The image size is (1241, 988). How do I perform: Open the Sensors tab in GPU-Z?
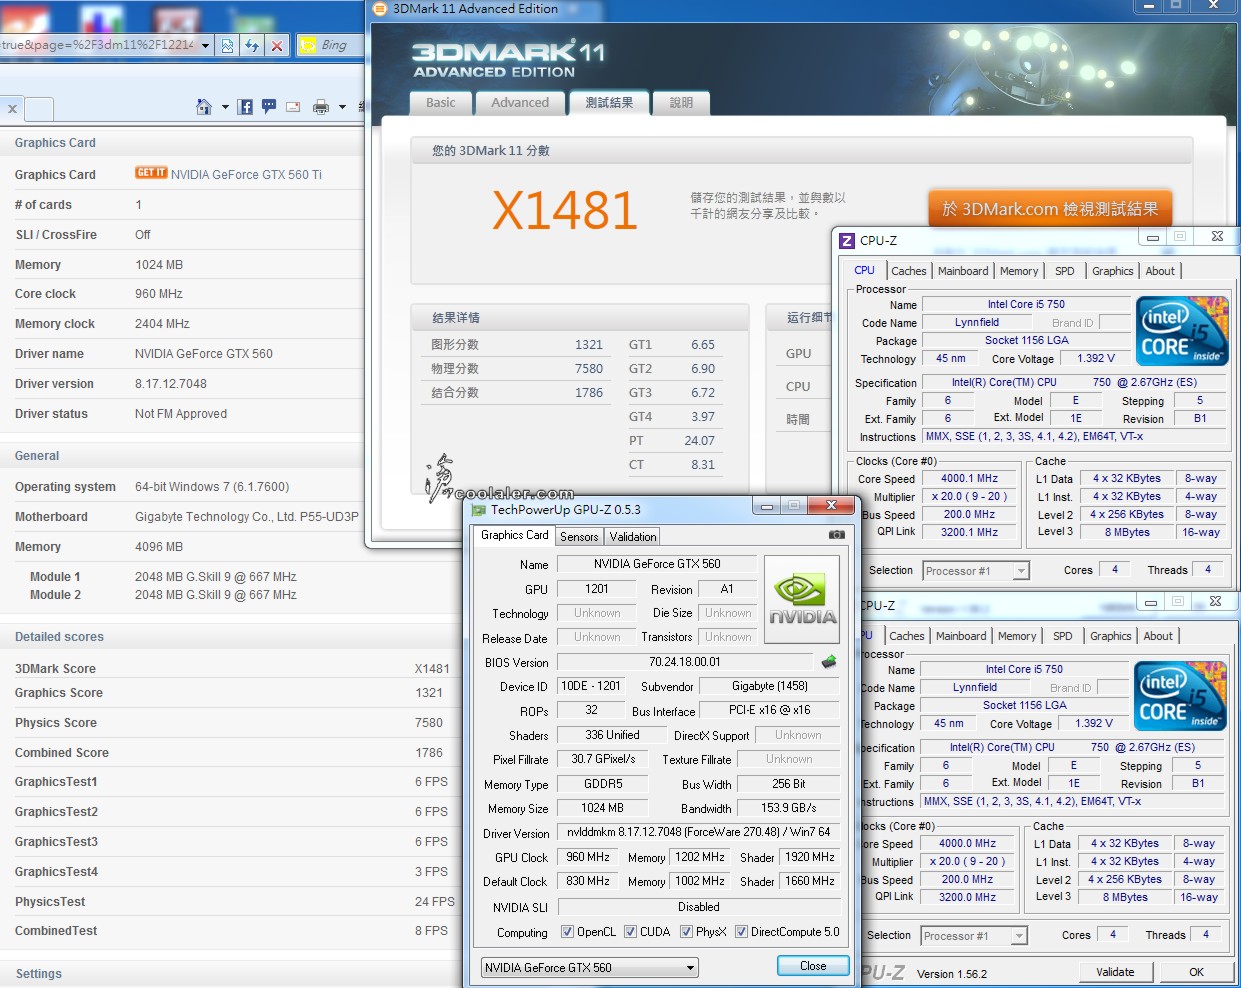[579, 537]
